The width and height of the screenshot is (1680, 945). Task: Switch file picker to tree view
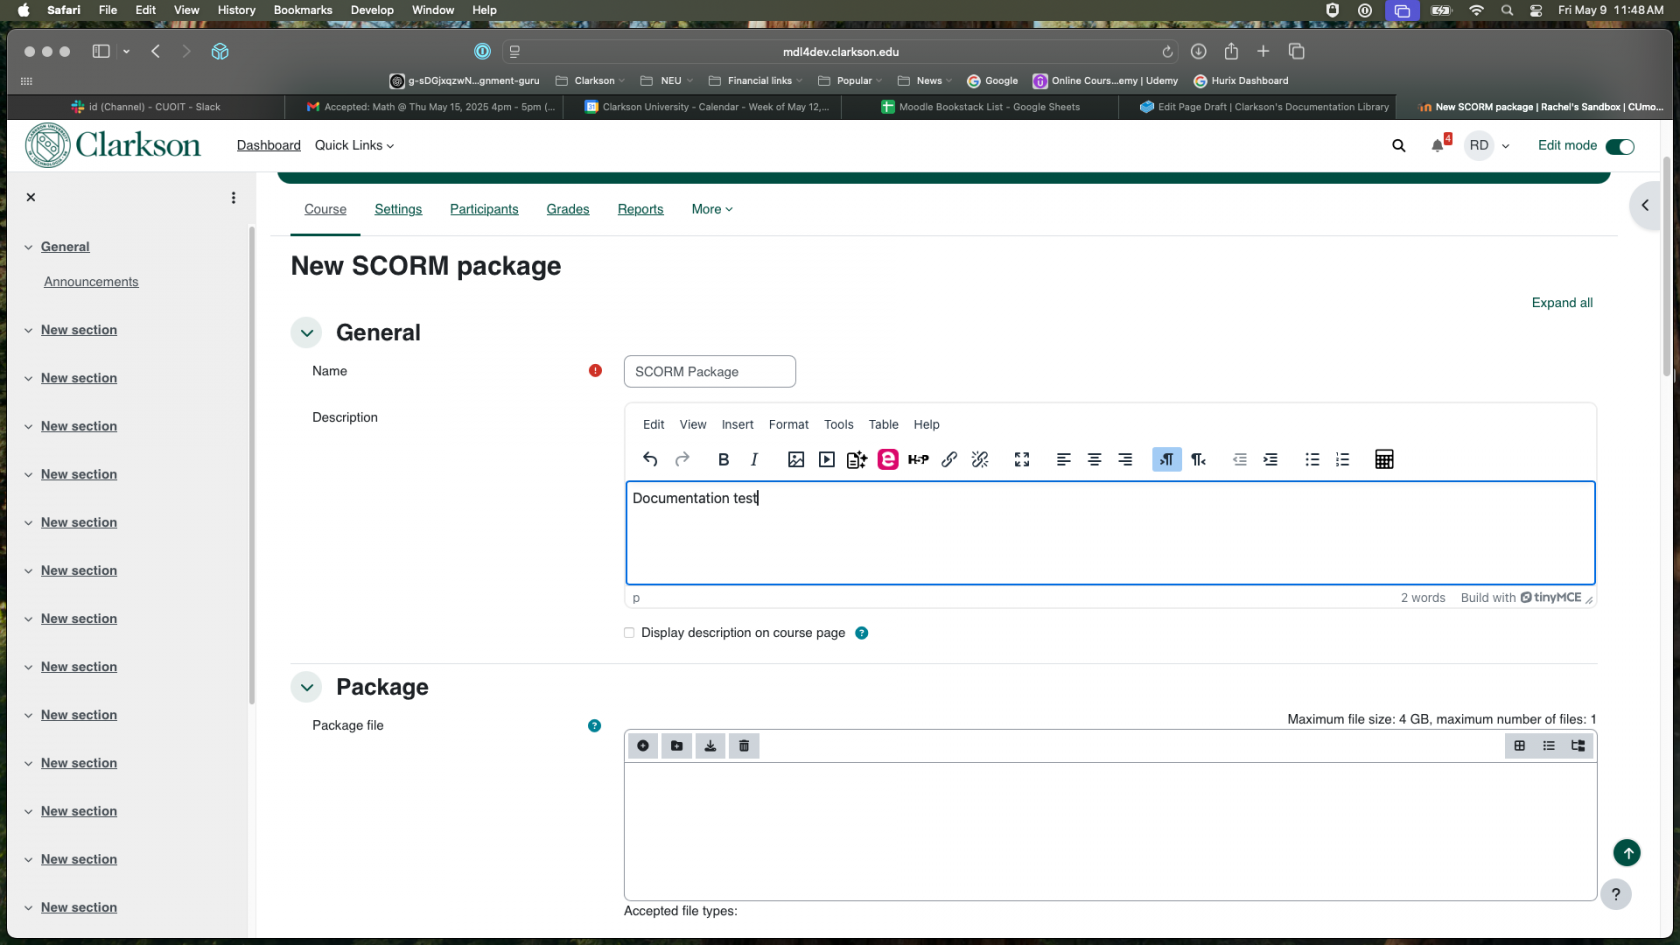pos(1578,746)
